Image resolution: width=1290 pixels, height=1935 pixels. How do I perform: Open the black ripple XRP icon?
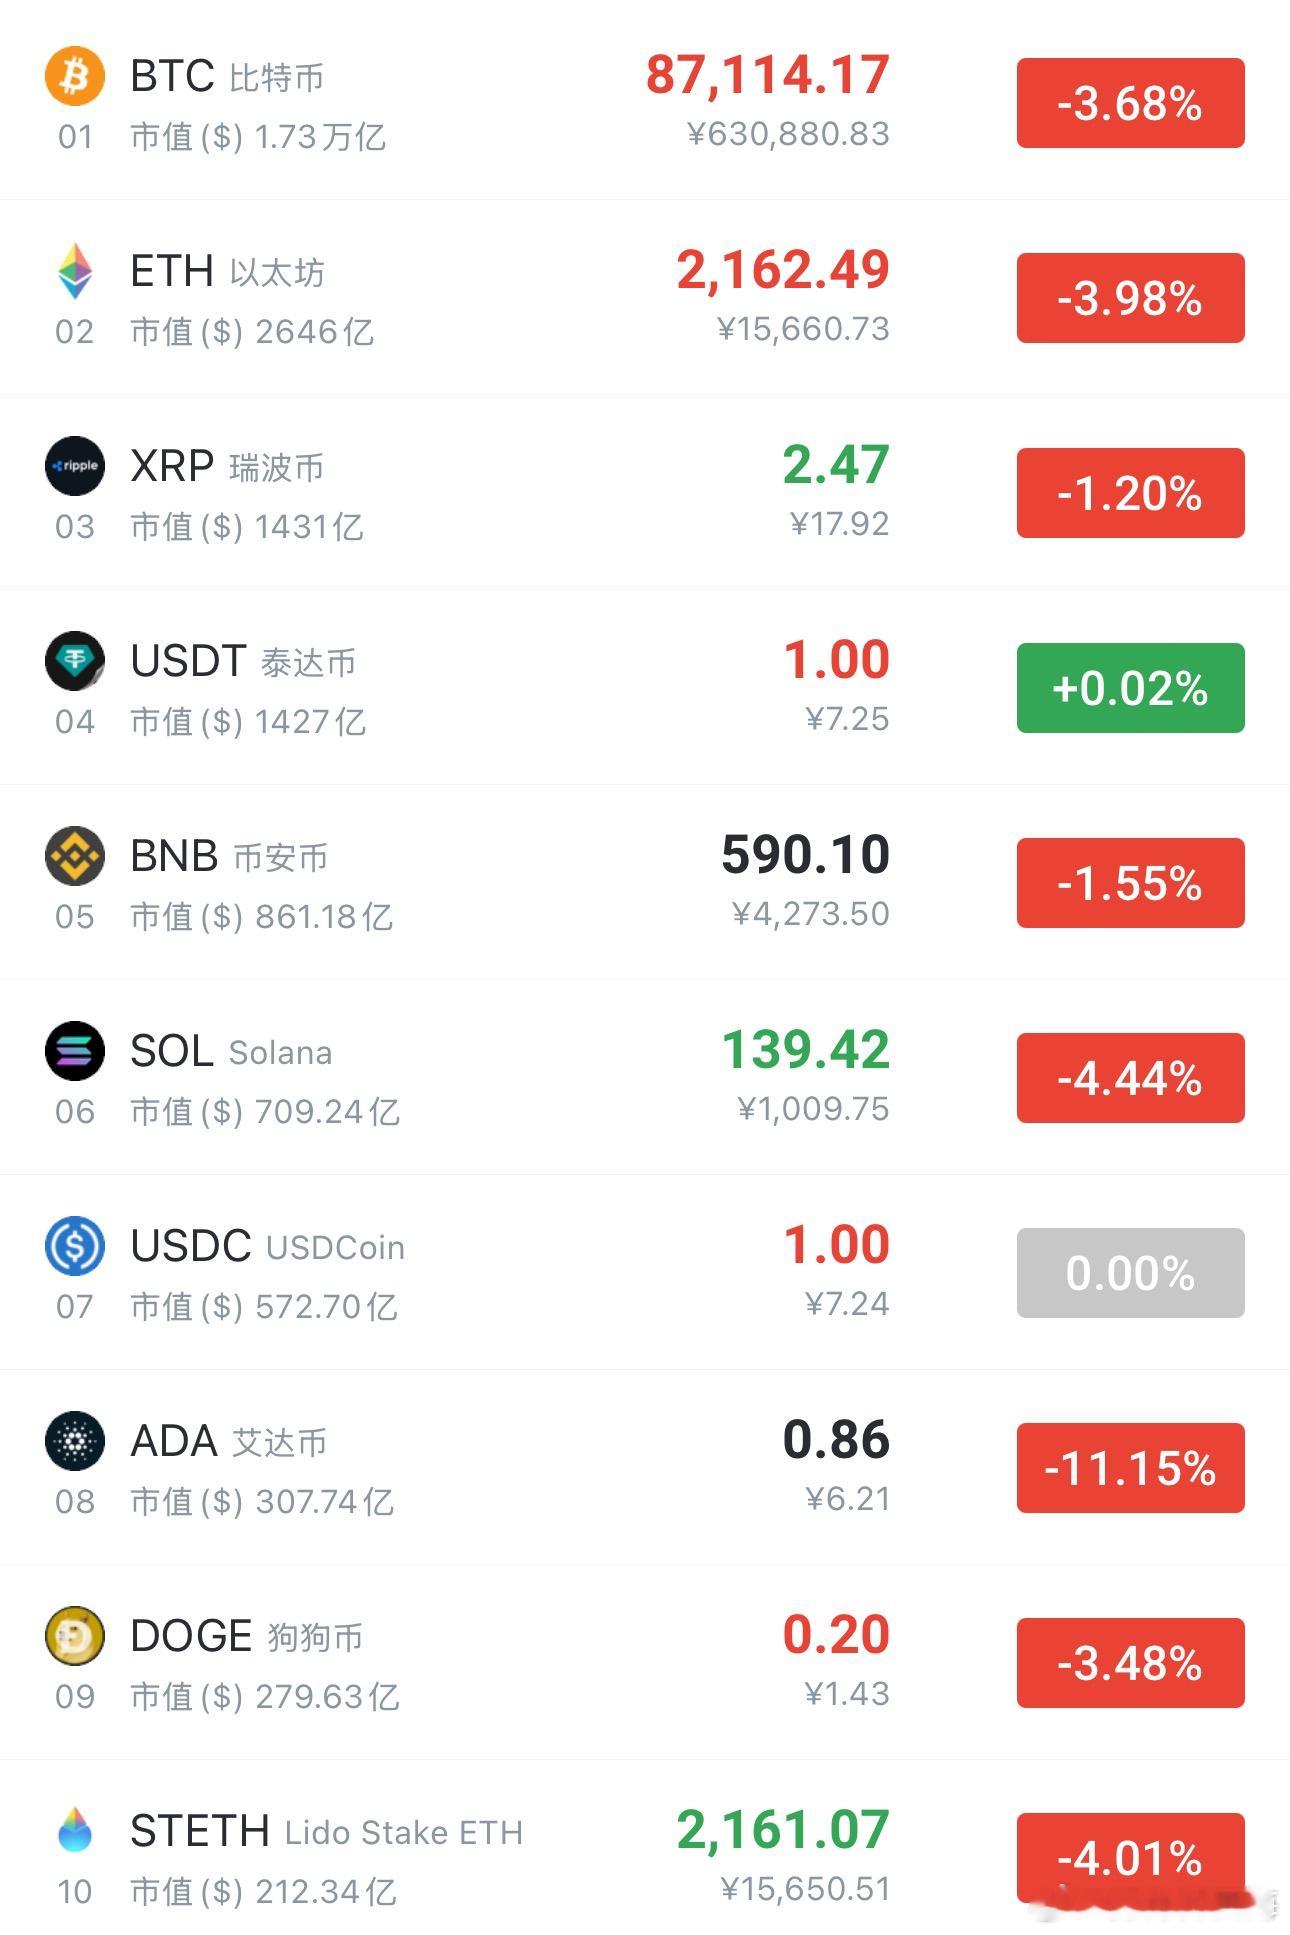click(x=75, y=466)
